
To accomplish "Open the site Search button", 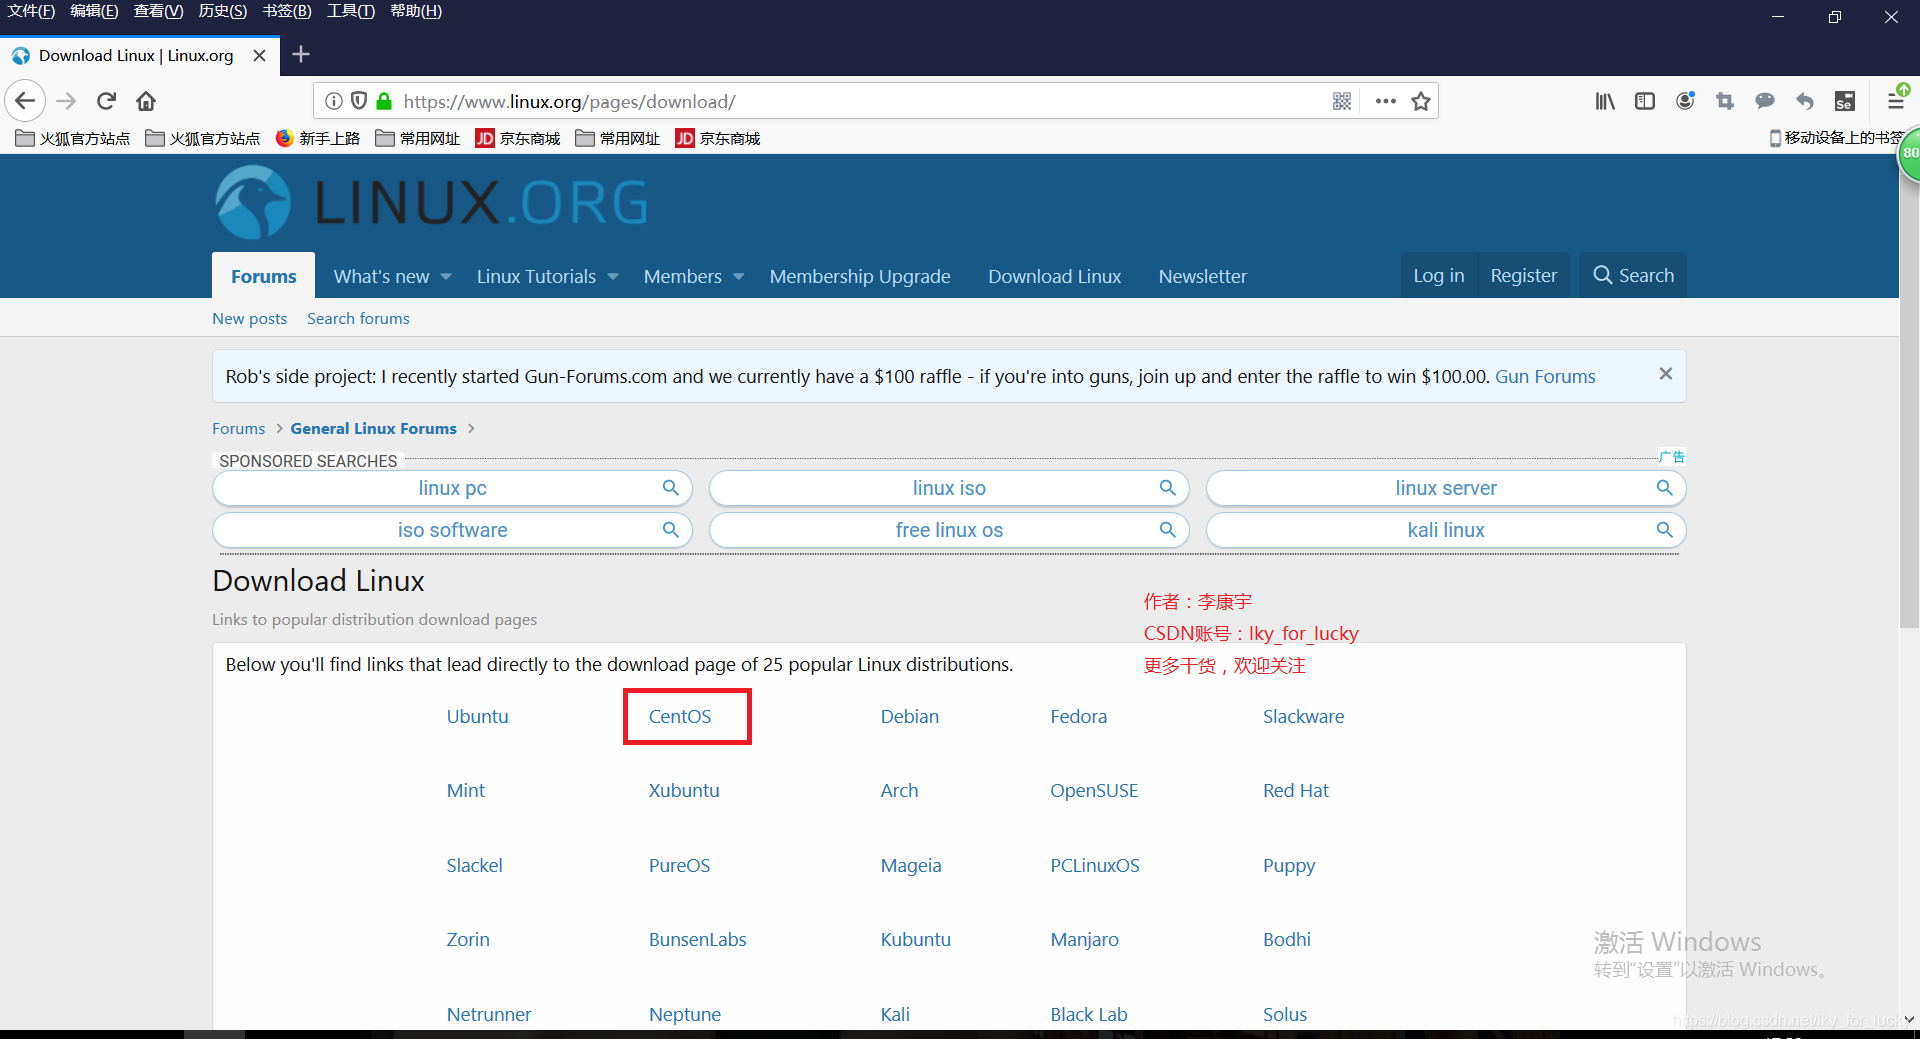I will [1633, 275].
